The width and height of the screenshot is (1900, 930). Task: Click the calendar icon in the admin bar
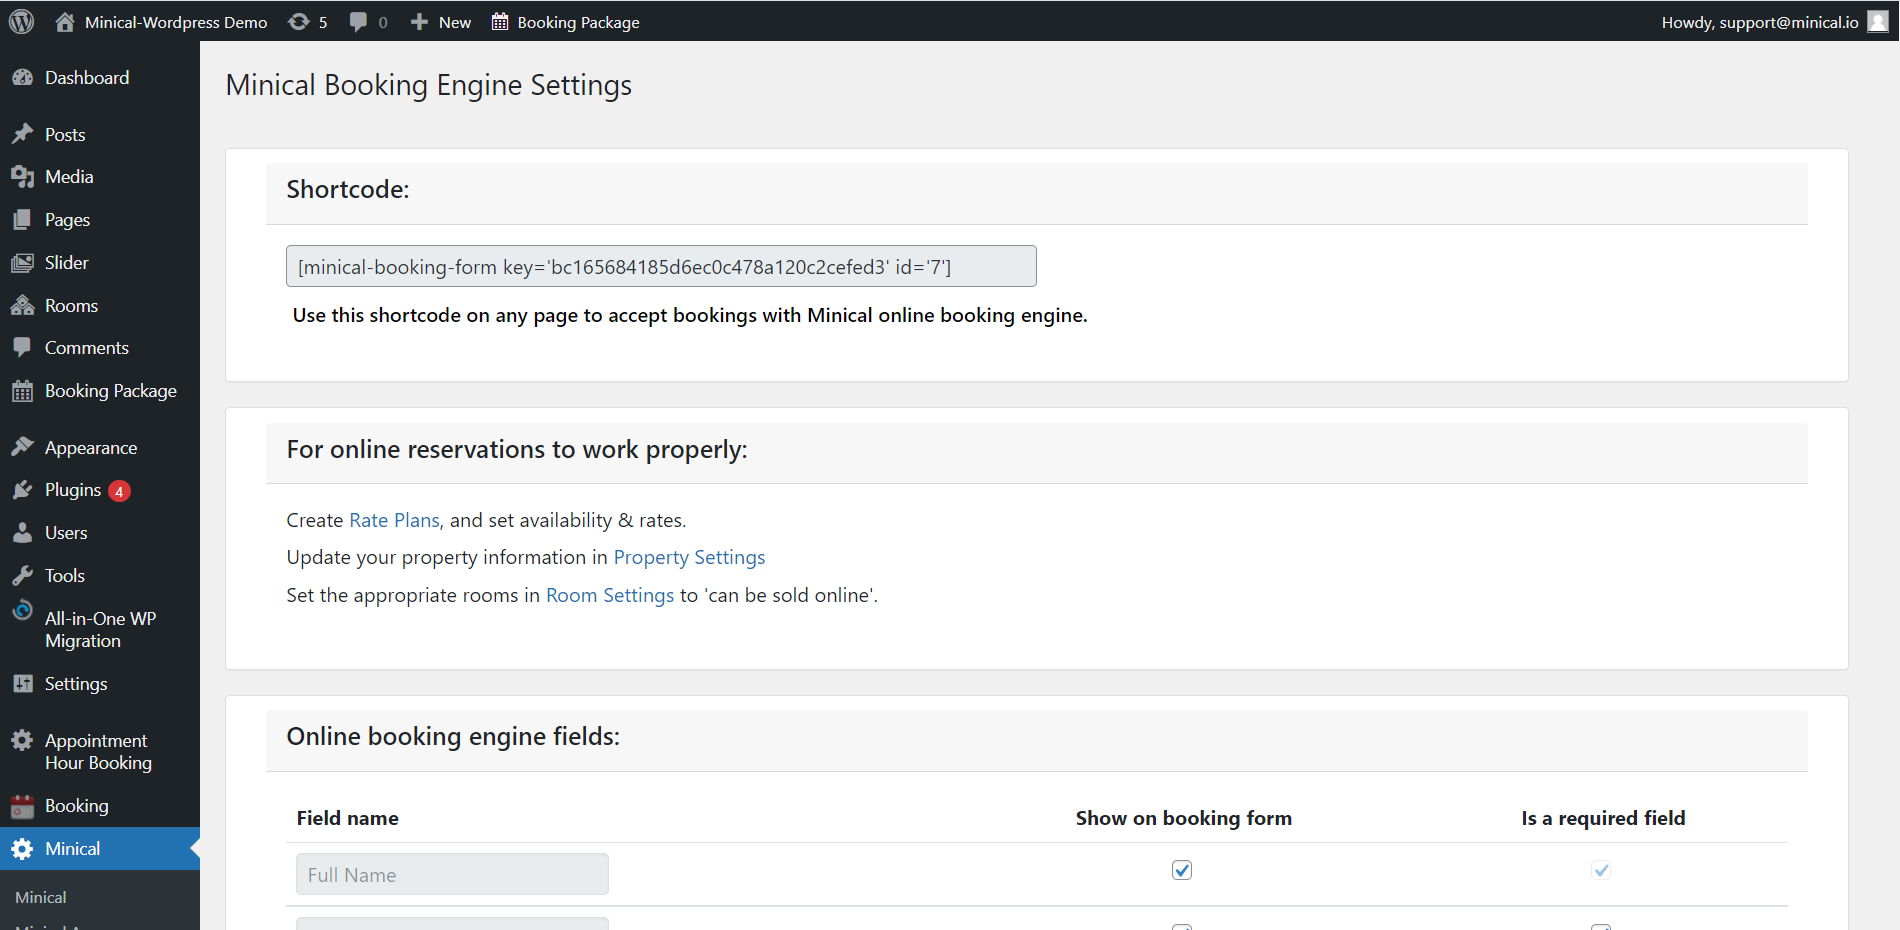point(500,22)
